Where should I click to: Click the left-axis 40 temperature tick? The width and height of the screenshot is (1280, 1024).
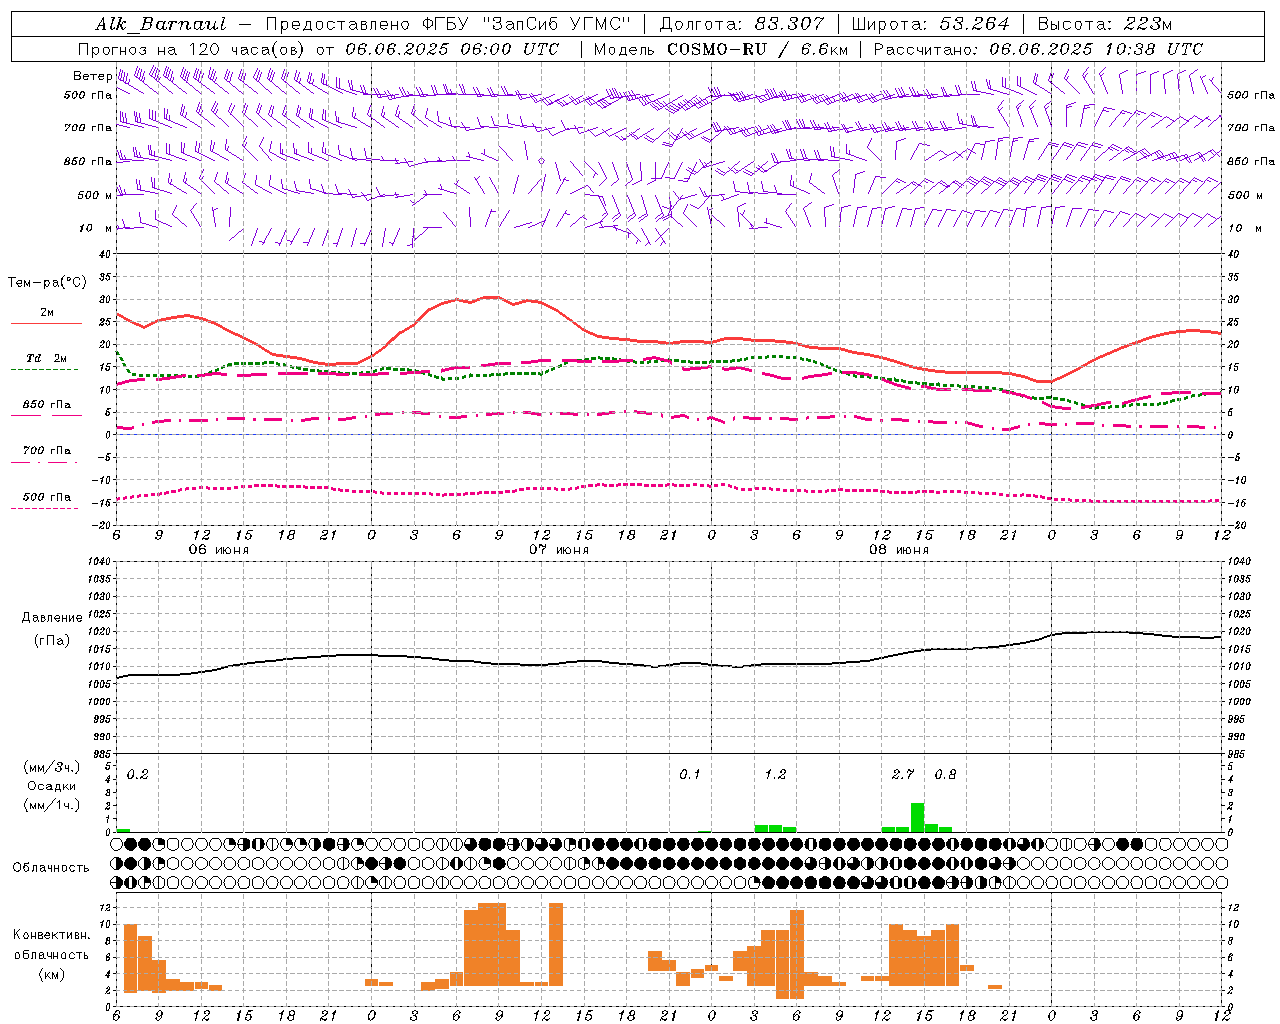(x=104, y=255)
